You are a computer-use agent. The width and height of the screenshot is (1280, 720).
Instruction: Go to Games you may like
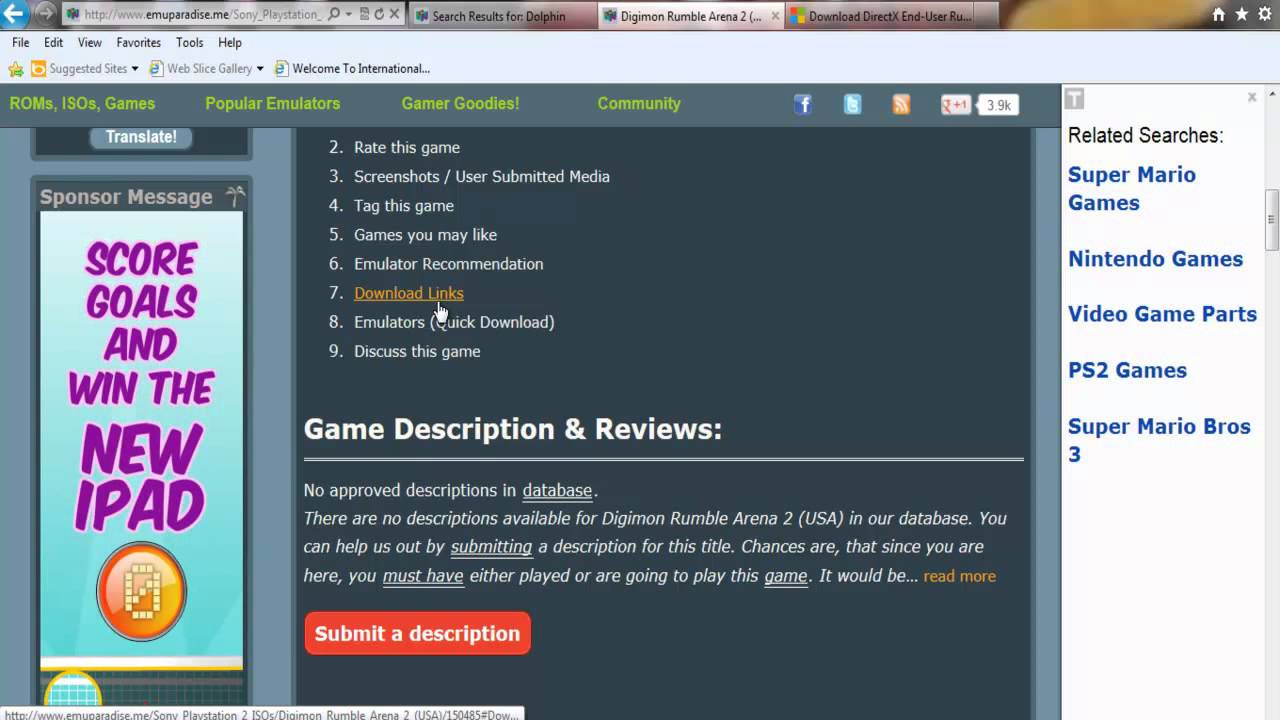[x=425, y=234]
